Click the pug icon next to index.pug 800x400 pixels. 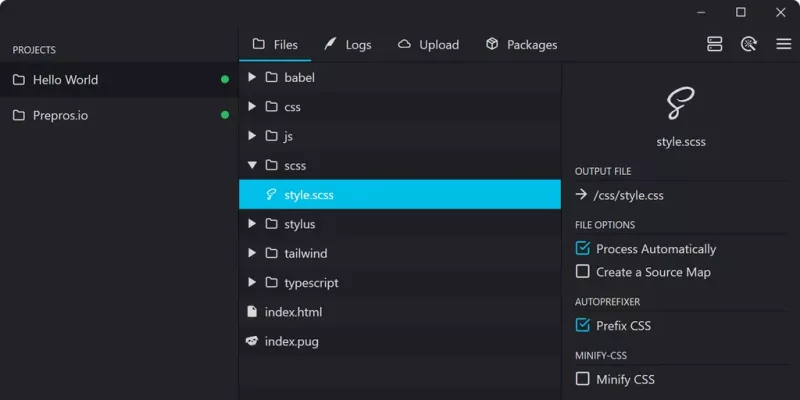pyautogui.click(x=252, y=341)
